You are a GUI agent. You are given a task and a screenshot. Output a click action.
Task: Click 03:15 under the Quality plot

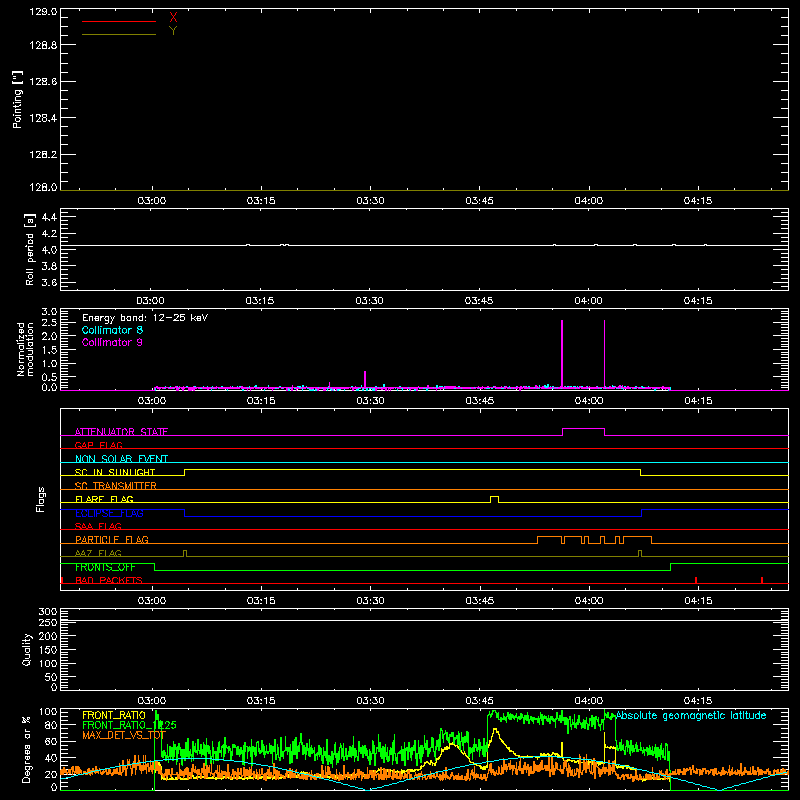pyautogui.click(x=261, y=701)
